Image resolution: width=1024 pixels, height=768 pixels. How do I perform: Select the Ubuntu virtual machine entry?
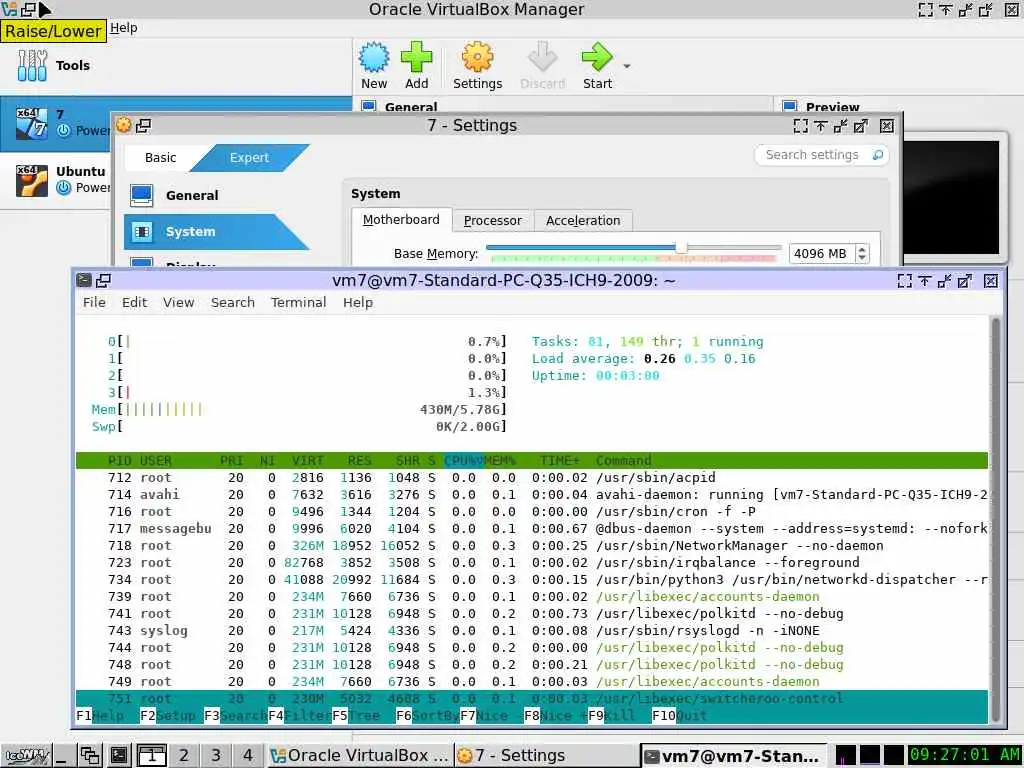coord(56,180)
